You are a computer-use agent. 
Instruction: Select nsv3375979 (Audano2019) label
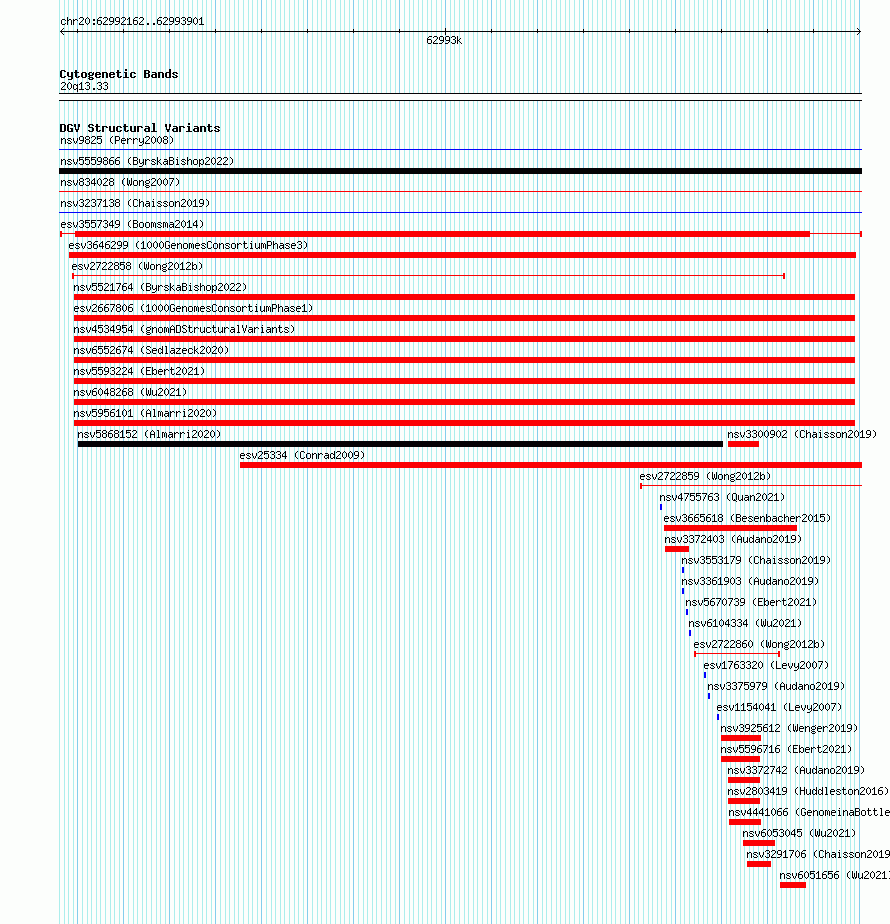(x=776, y=687)
